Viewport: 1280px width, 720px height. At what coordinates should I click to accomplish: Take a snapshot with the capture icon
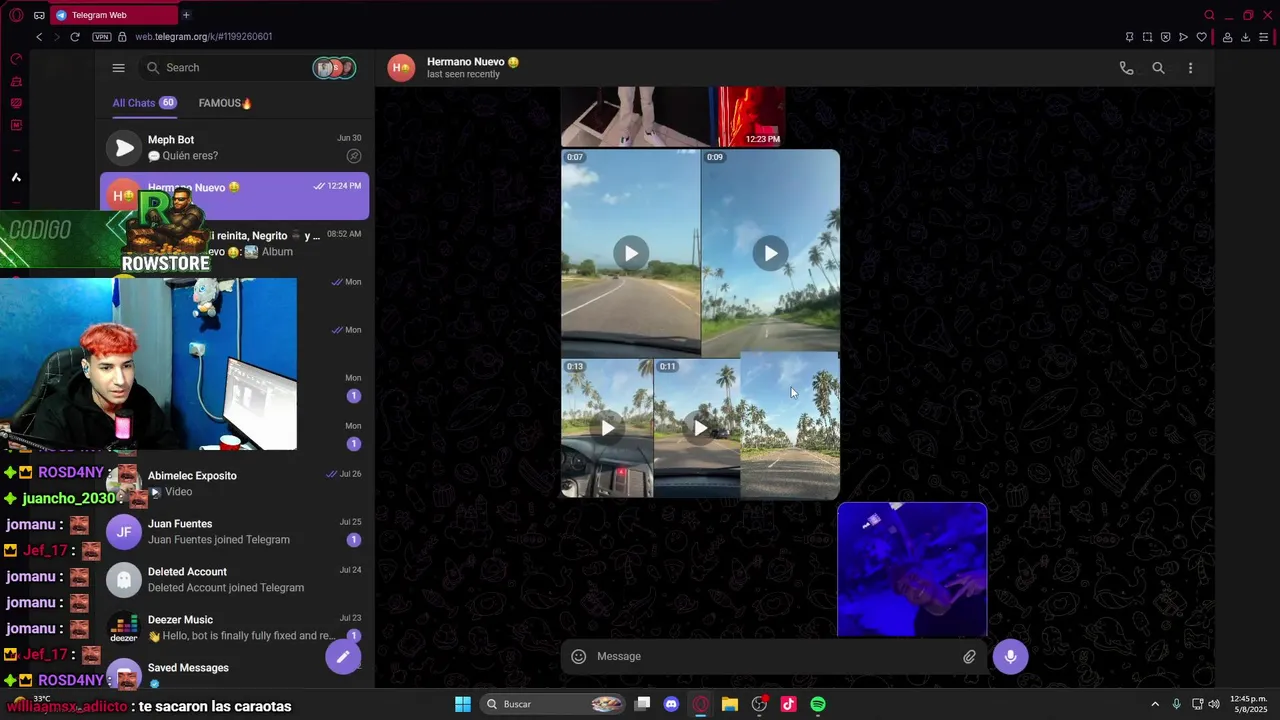pyautogui.click(x=1147, y=37)
